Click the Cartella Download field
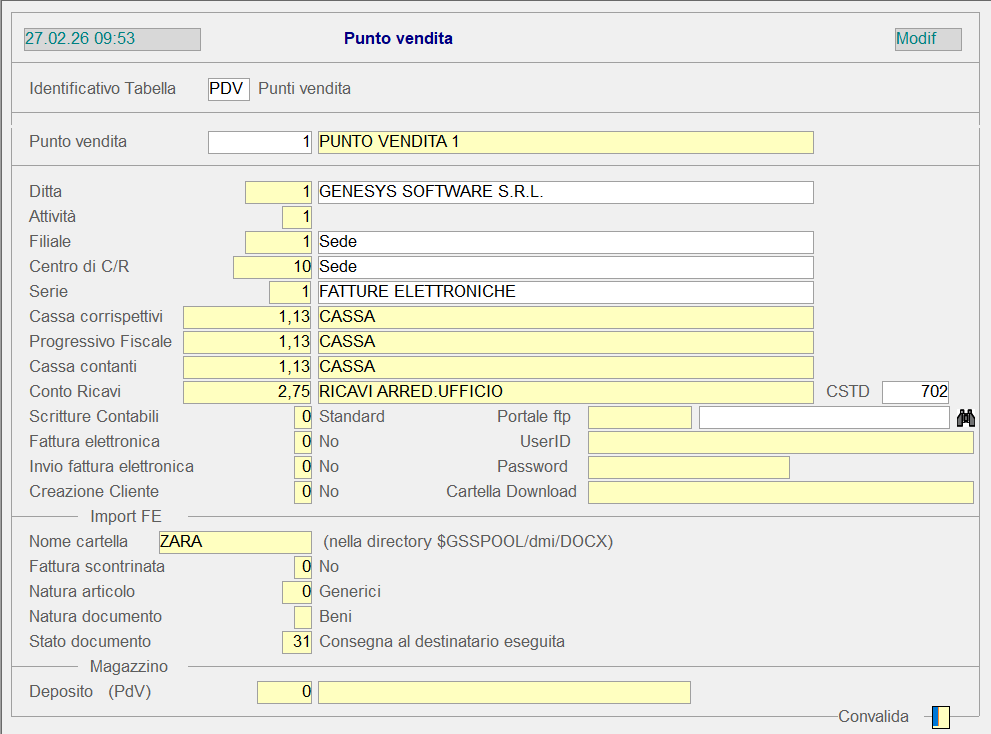This screenshot has width=991, height=734. point(780,492)
